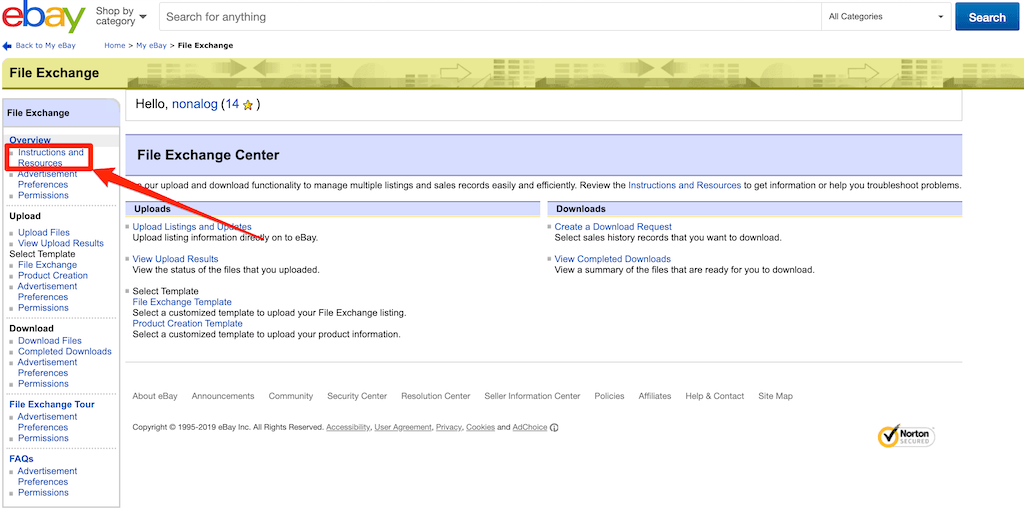This screenshot has height=515, width=1024.
Task: Open Download Files in the sidebar
Action: [50, 341]
